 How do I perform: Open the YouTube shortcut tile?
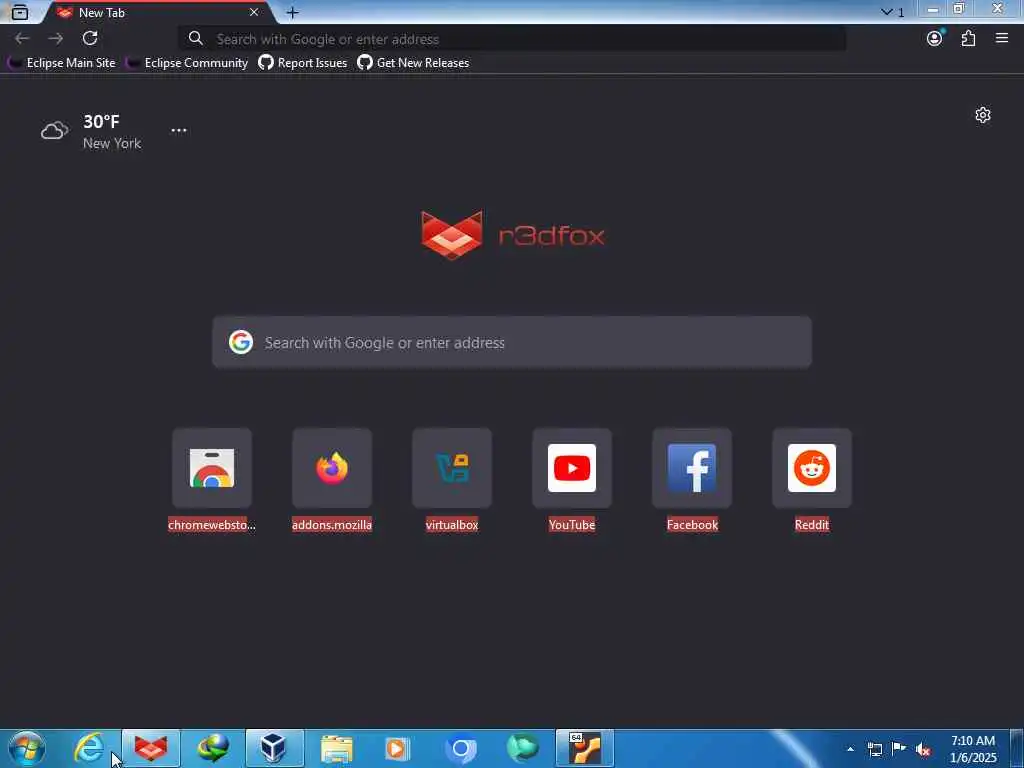572,468
